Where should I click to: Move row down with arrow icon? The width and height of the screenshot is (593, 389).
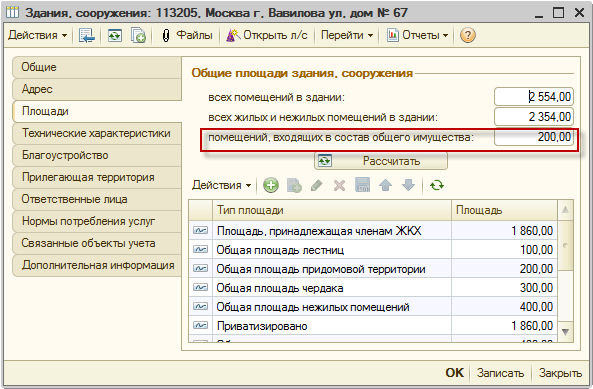(x=408, y=185)
